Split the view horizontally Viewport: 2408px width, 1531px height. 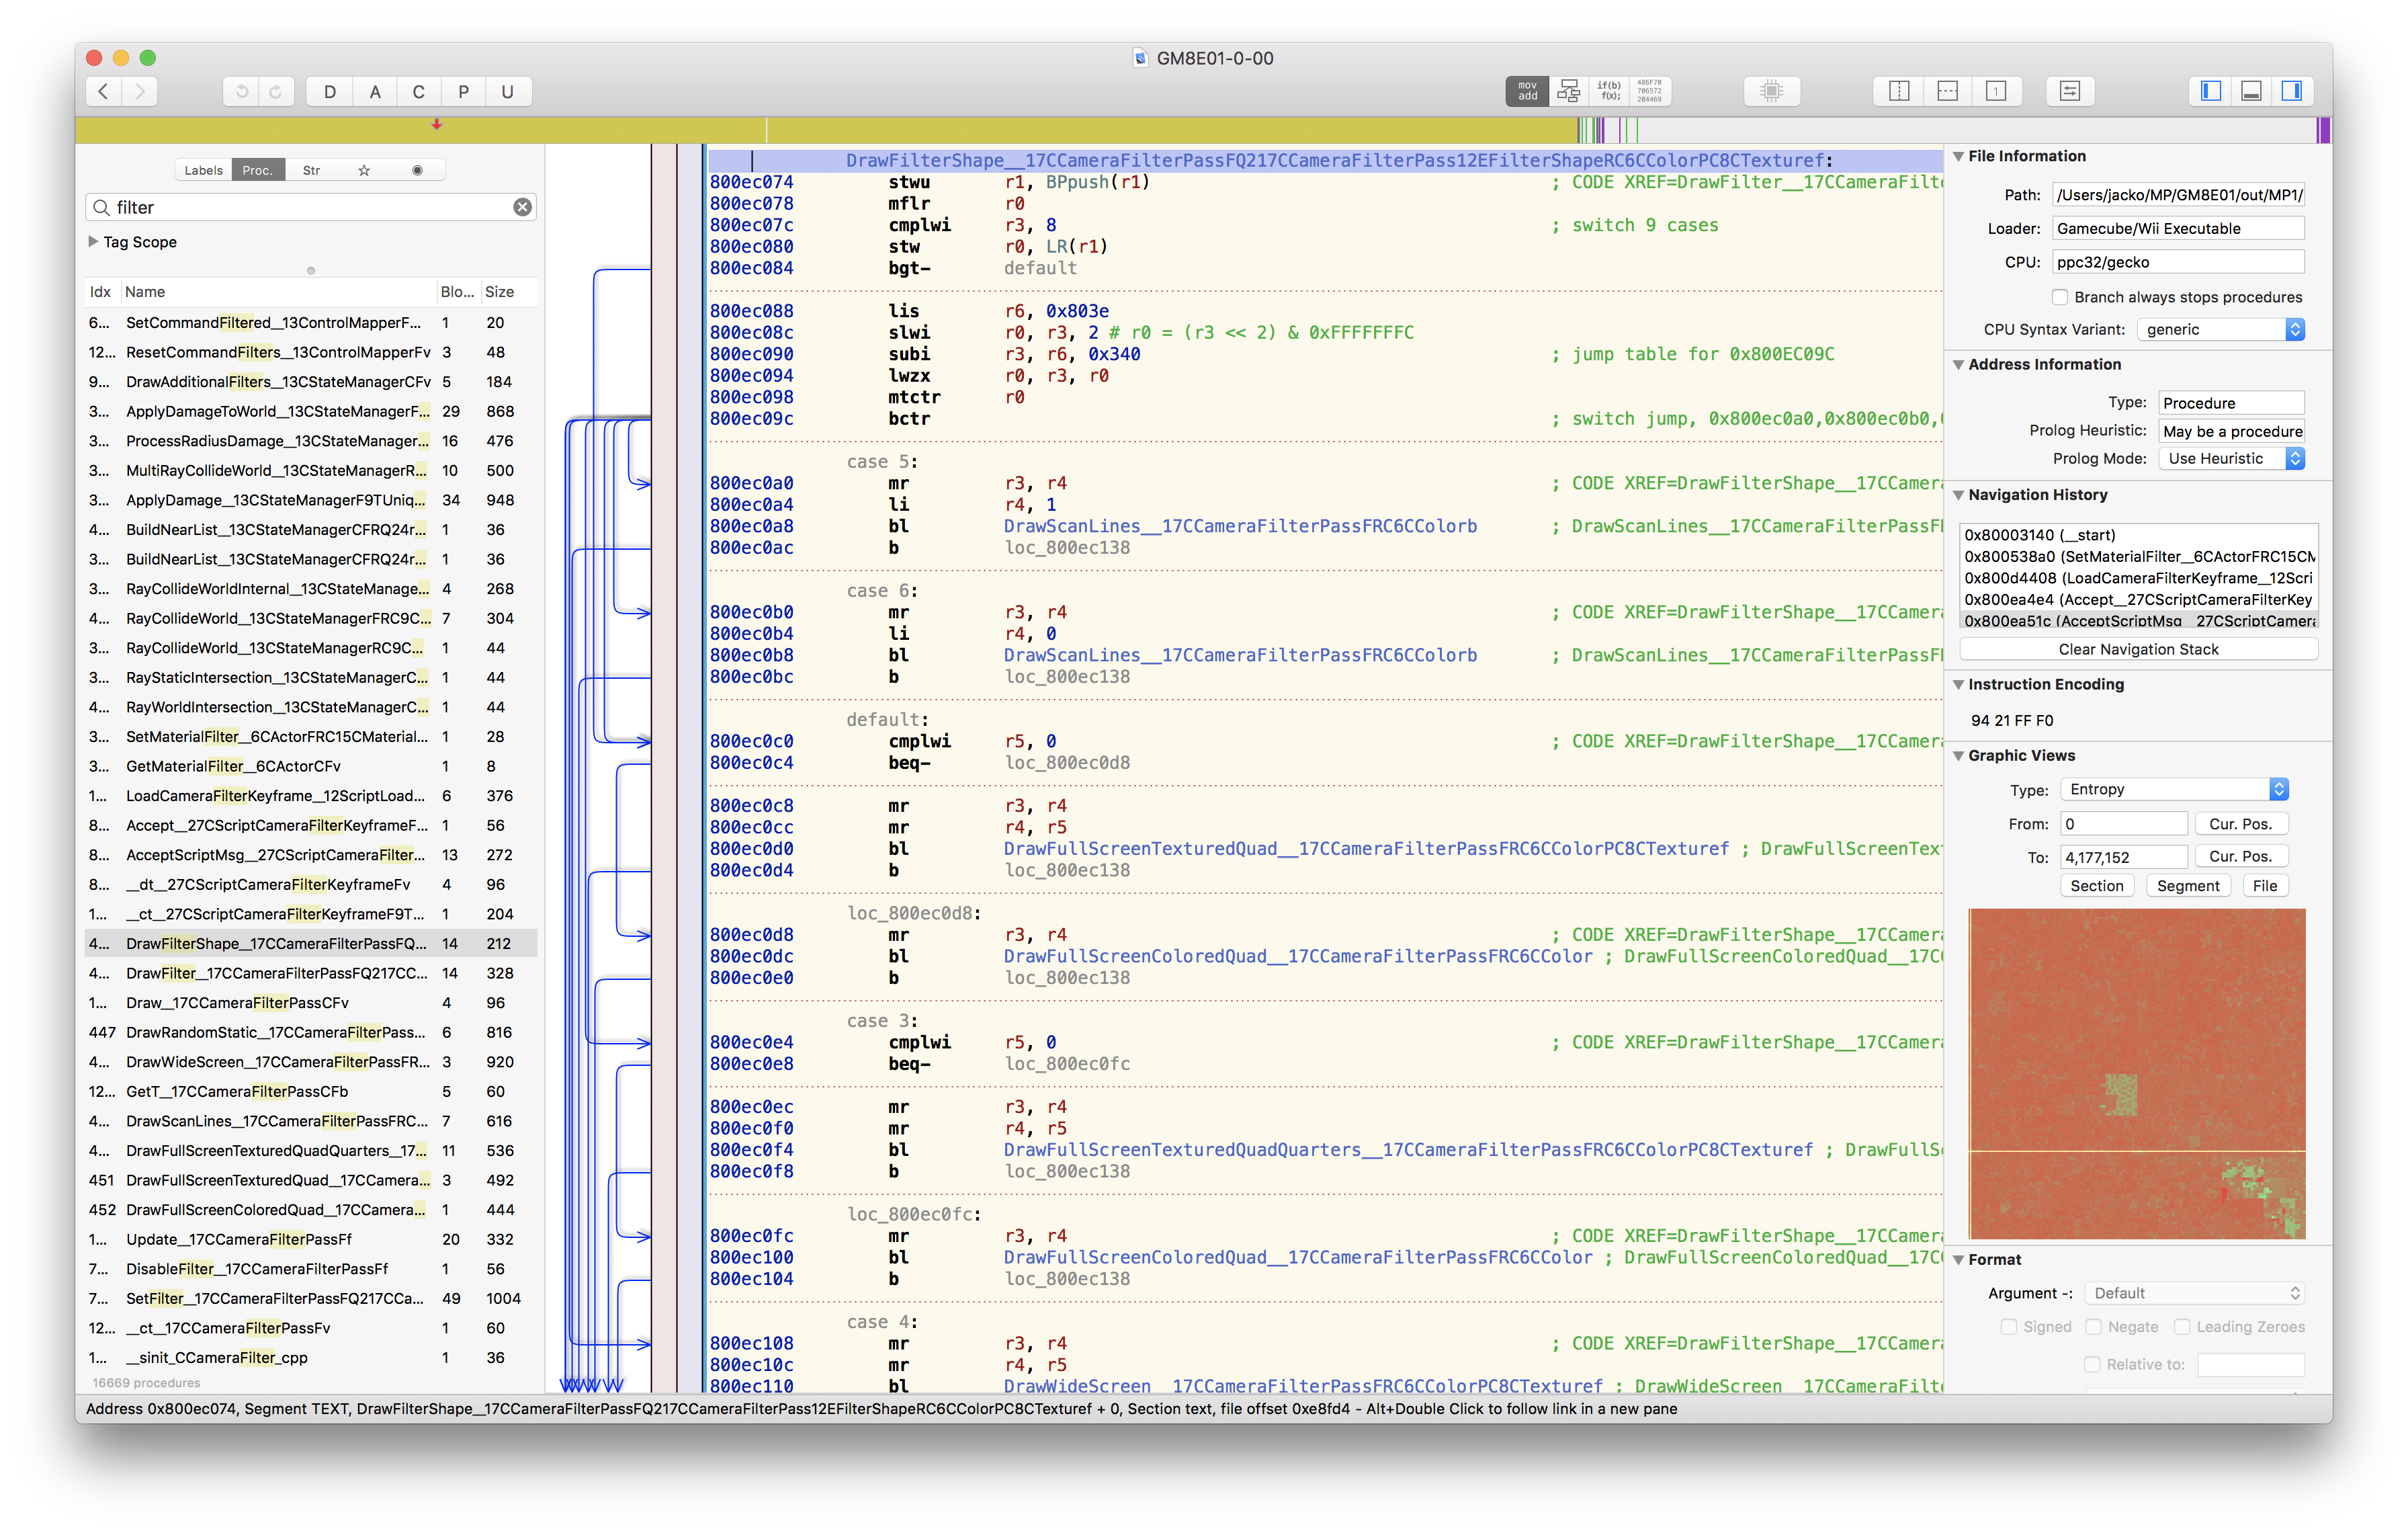[1947, 91]
